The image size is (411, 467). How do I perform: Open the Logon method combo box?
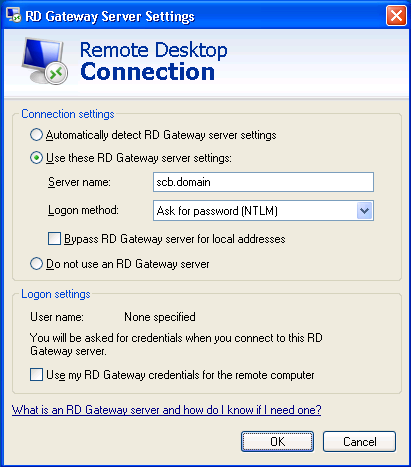[263, 211]
